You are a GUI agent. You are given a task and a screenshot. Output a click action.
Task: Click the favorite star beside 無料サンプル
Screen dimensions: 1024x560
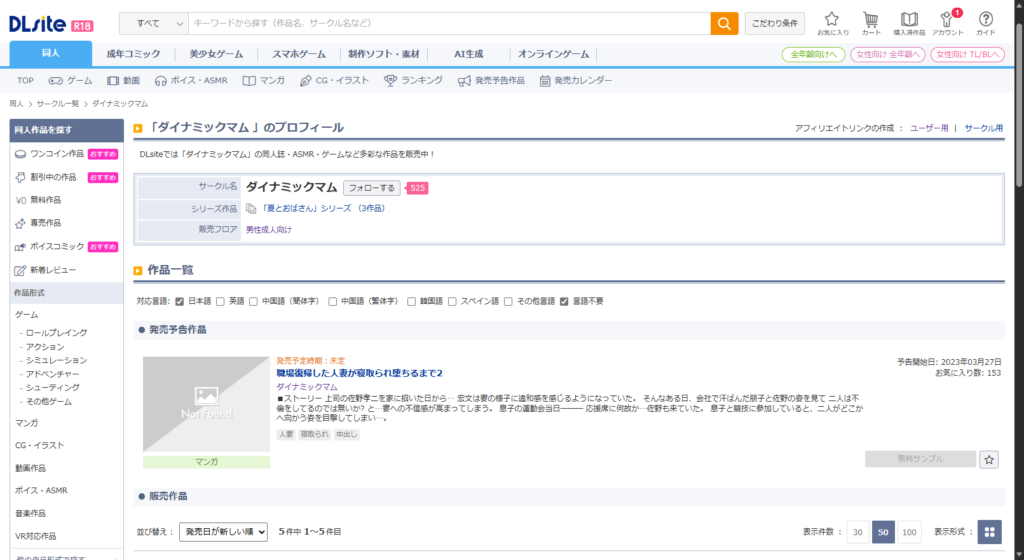coord(989,459)
